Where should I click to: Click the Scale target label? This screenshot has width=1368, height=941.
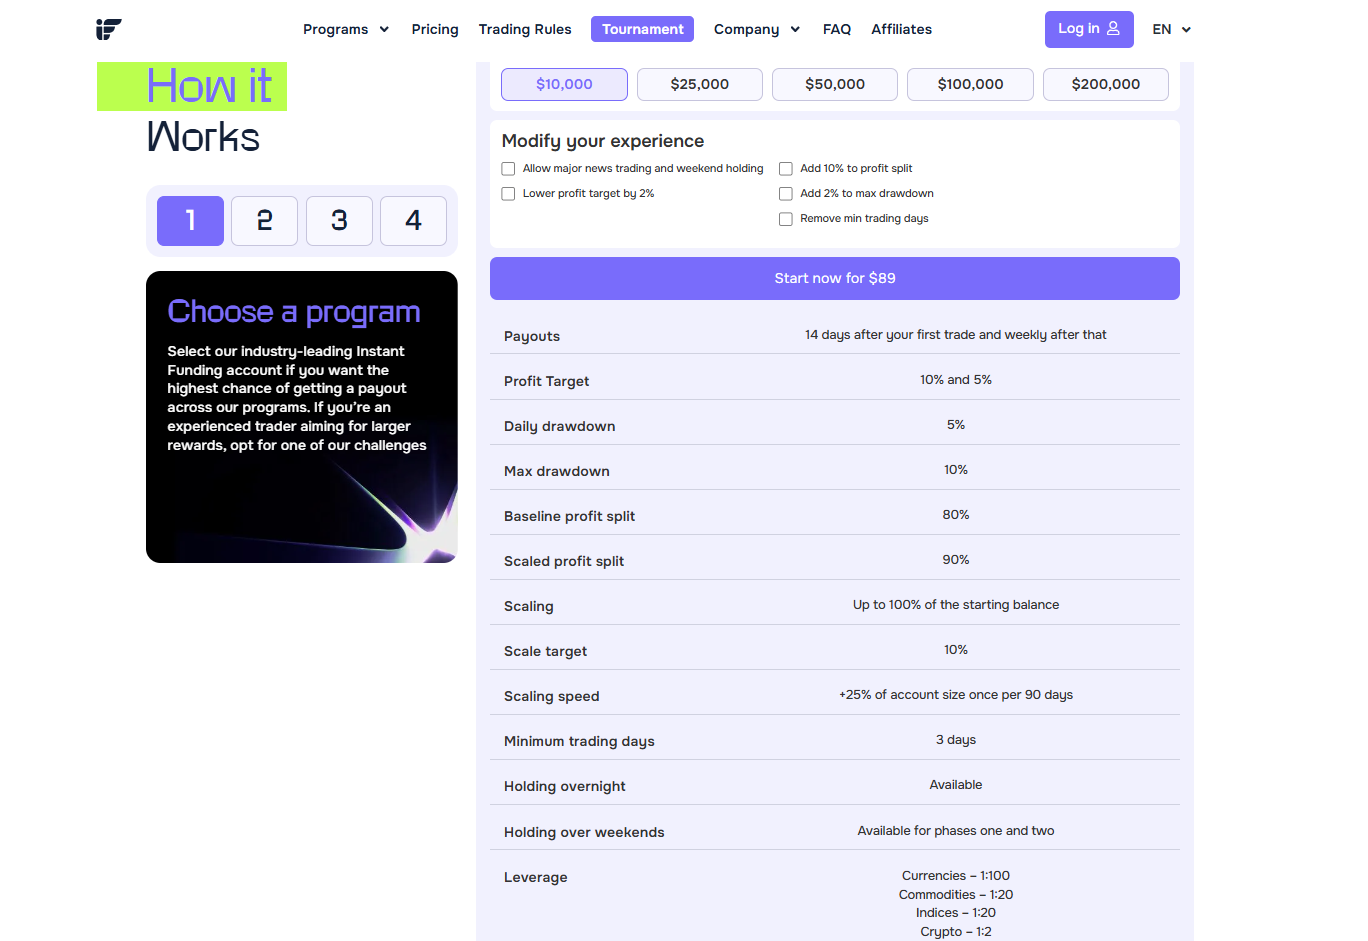click(x=545, y=651)
